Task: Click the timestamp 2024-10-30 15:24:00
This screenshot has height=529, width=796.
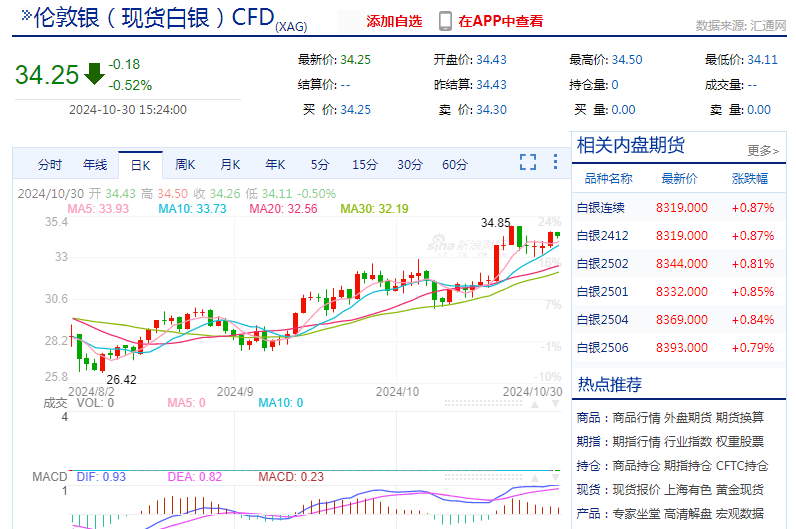Action: [x=128, y=110]
